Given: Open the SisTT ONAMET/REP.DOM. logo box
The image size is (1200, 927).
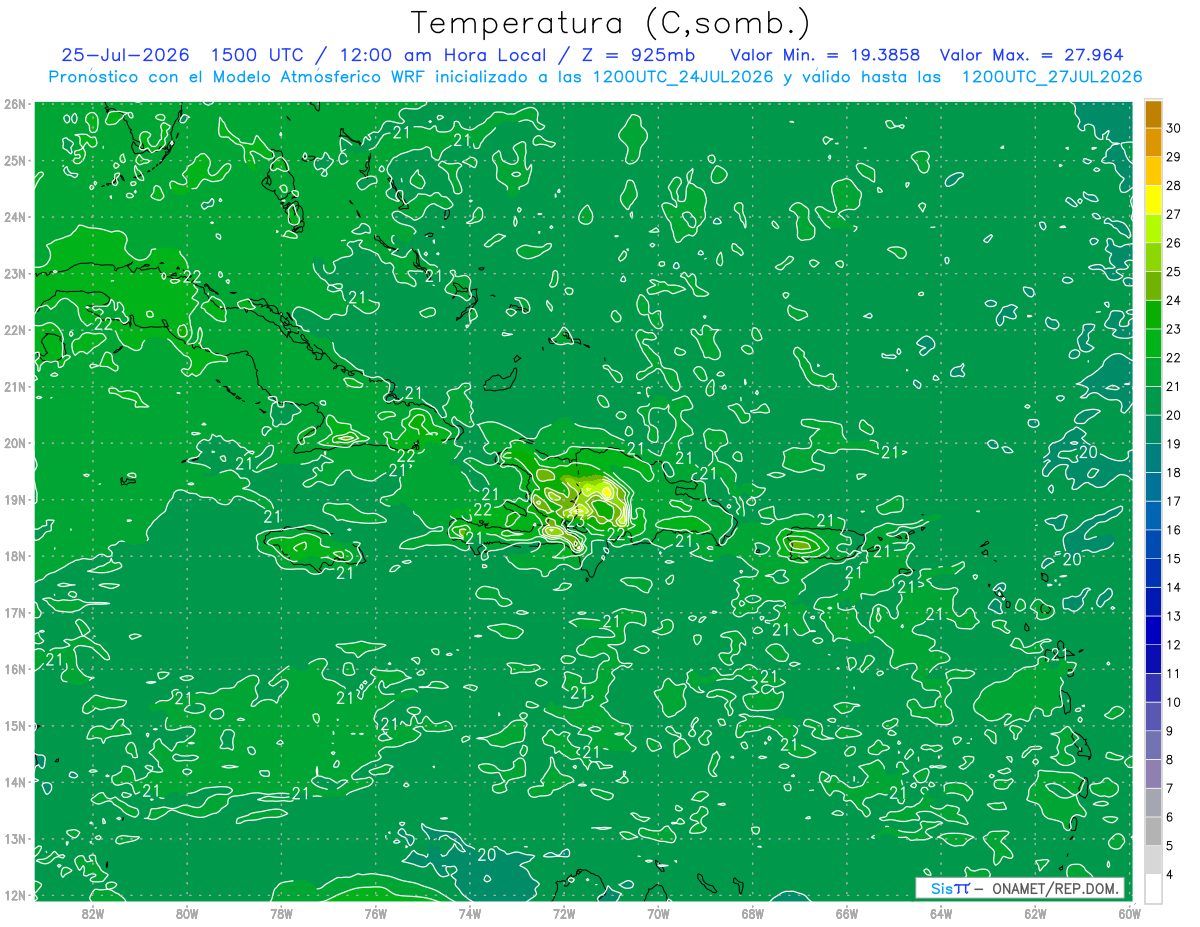Looking at the screenshot, I should 1020,888.
